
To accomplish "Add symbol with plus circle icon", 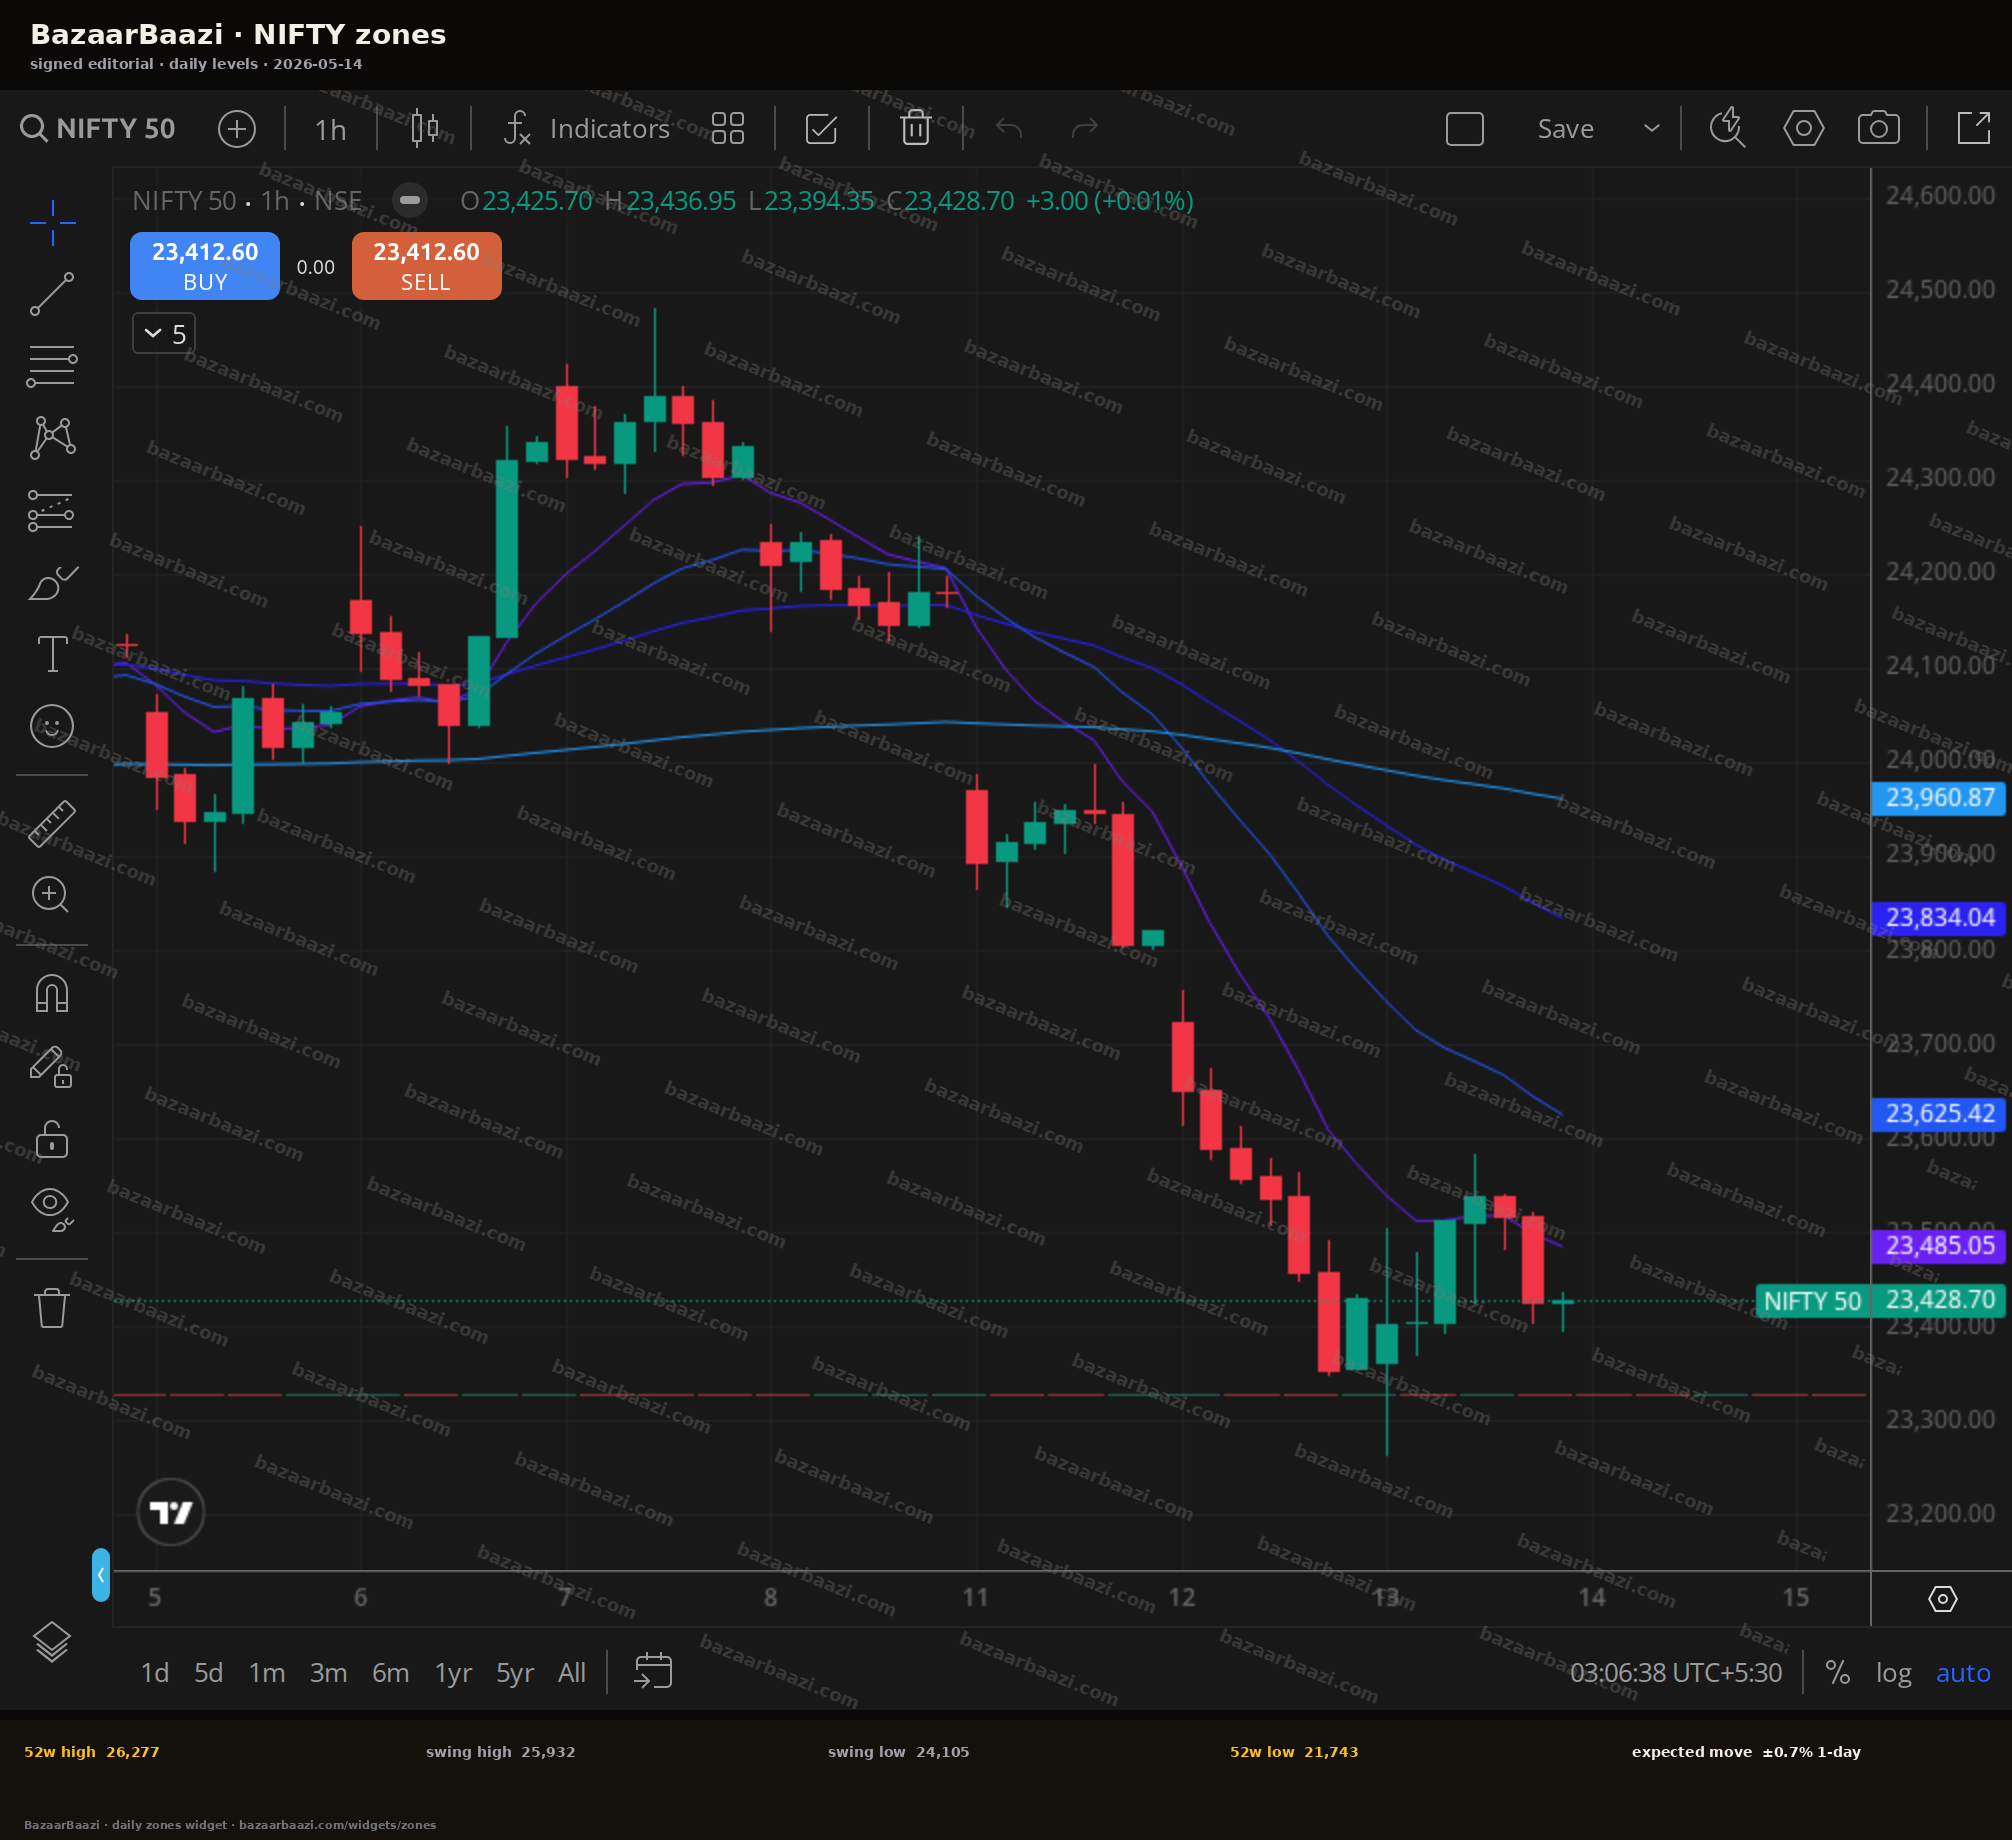I will (x=237, y=129).
